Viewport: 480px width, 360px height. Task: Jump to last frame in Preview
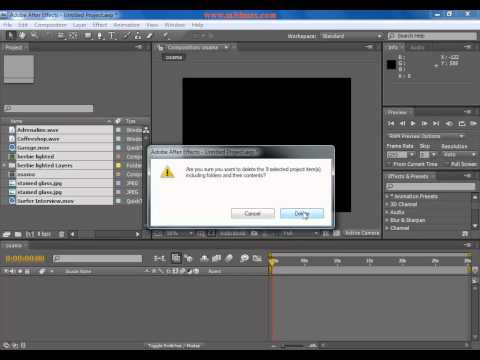point(436,124)
